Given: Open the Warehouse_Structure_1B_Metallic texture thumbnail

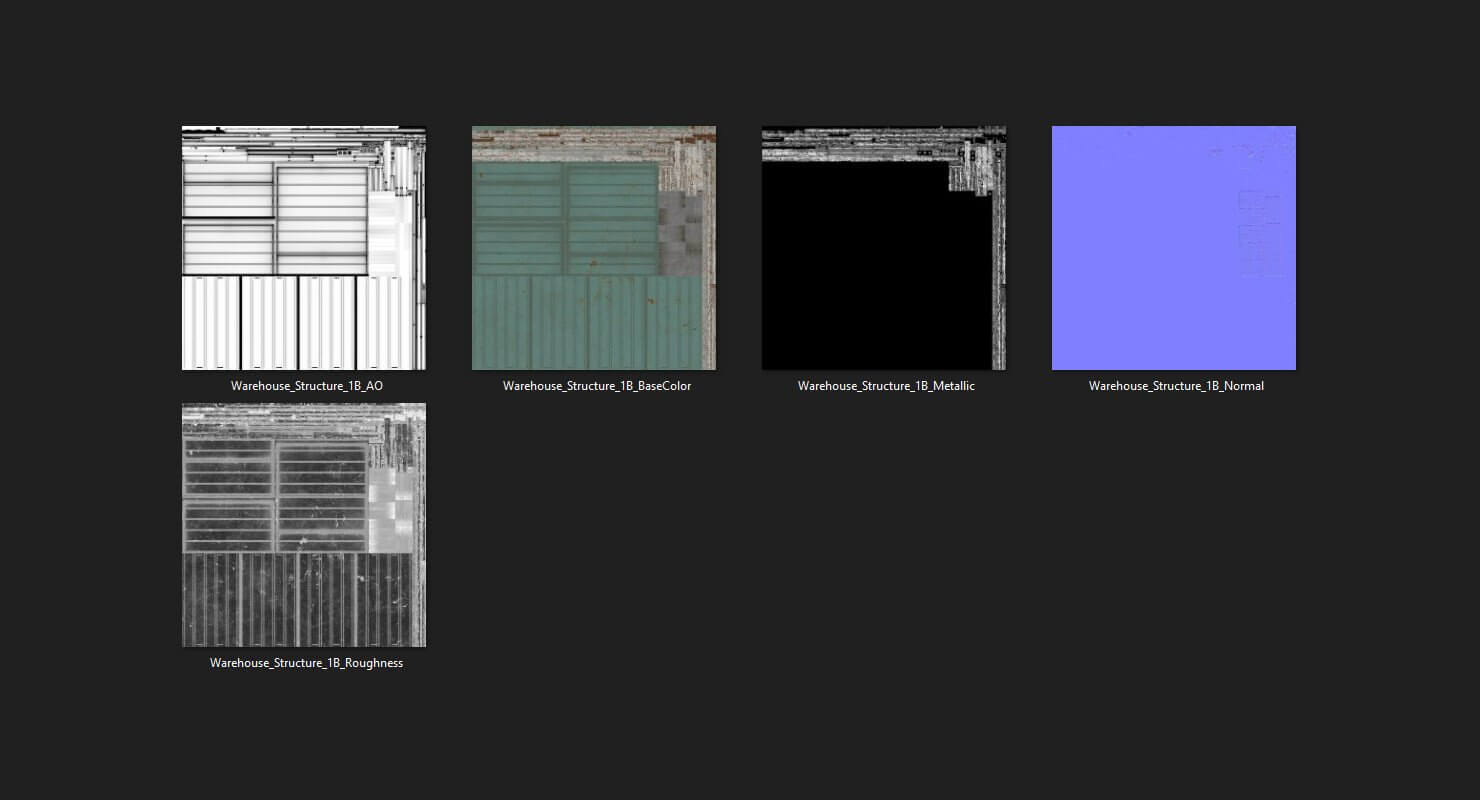Looking at the screenshot, I should coord(884,248).
